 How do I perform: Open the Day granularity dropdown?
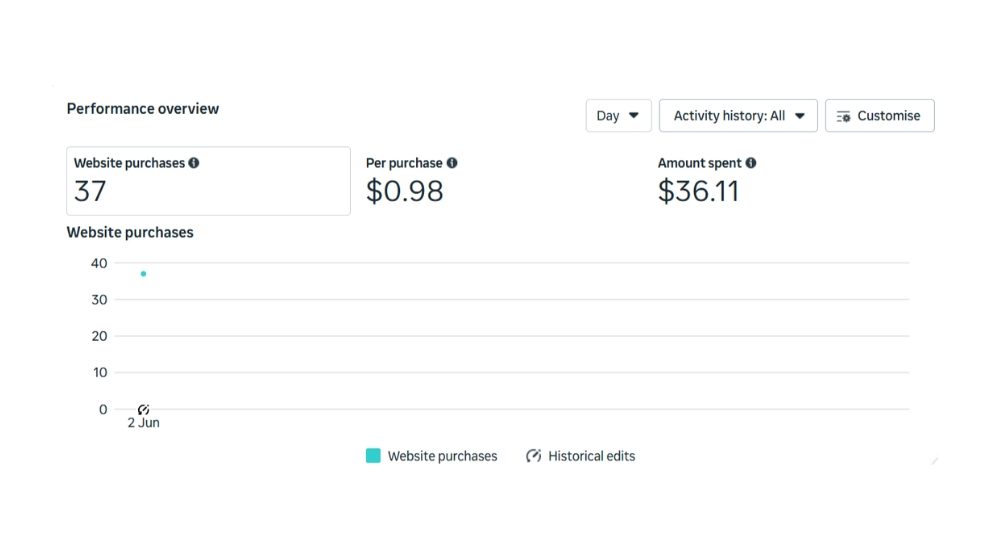tap(618, 115)
